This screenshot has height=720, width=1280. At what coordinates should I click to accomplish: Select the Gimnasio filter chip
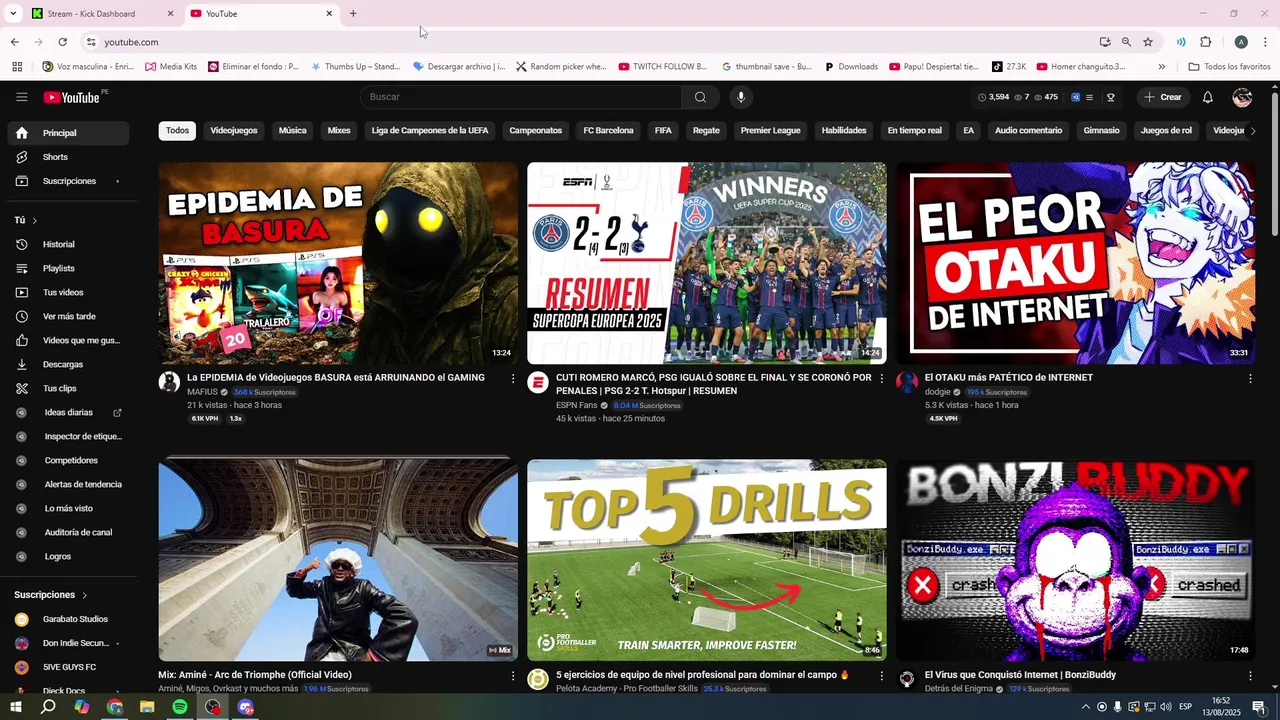pyautogui.click(x=1101, y=130)
